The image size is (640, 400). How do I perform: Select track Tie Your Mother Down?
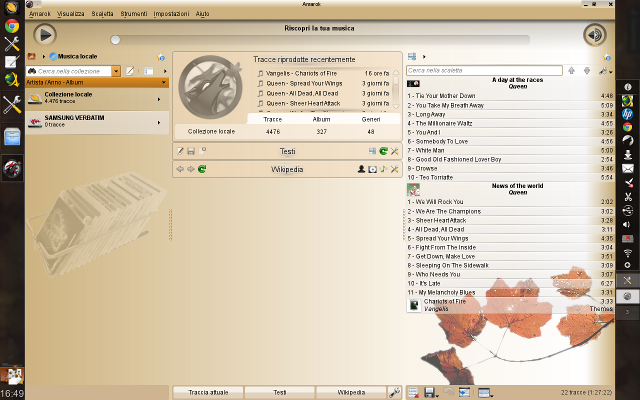pyautogui.click(x=510, y=96)
